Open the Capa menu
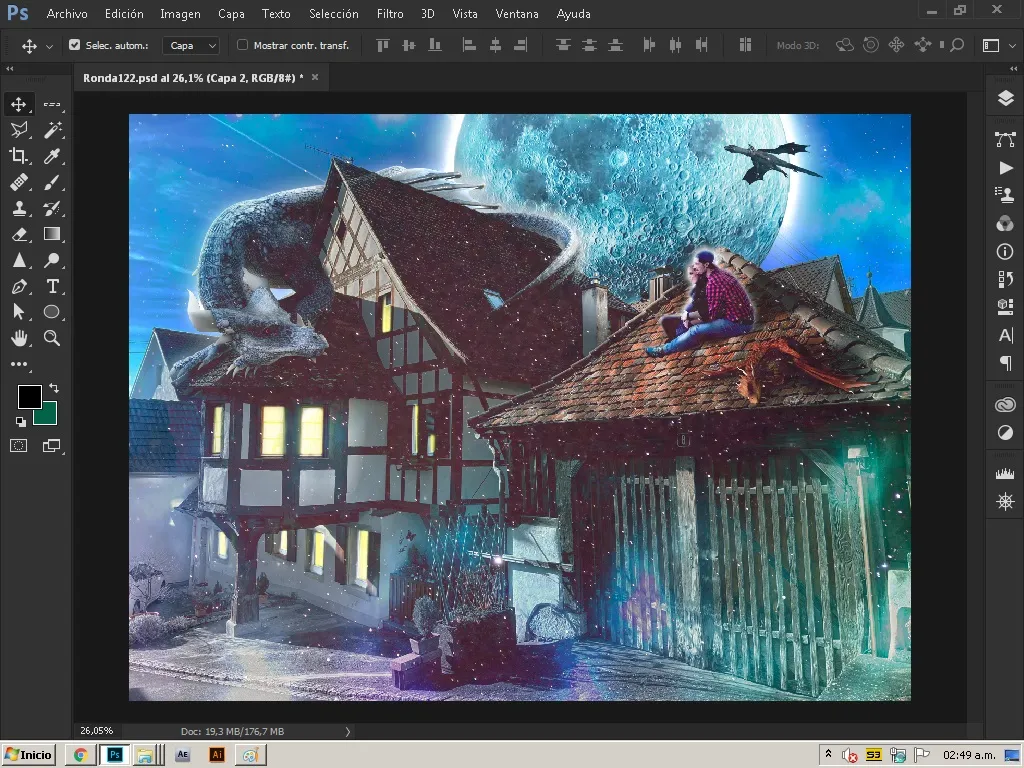 pos(231,14)
